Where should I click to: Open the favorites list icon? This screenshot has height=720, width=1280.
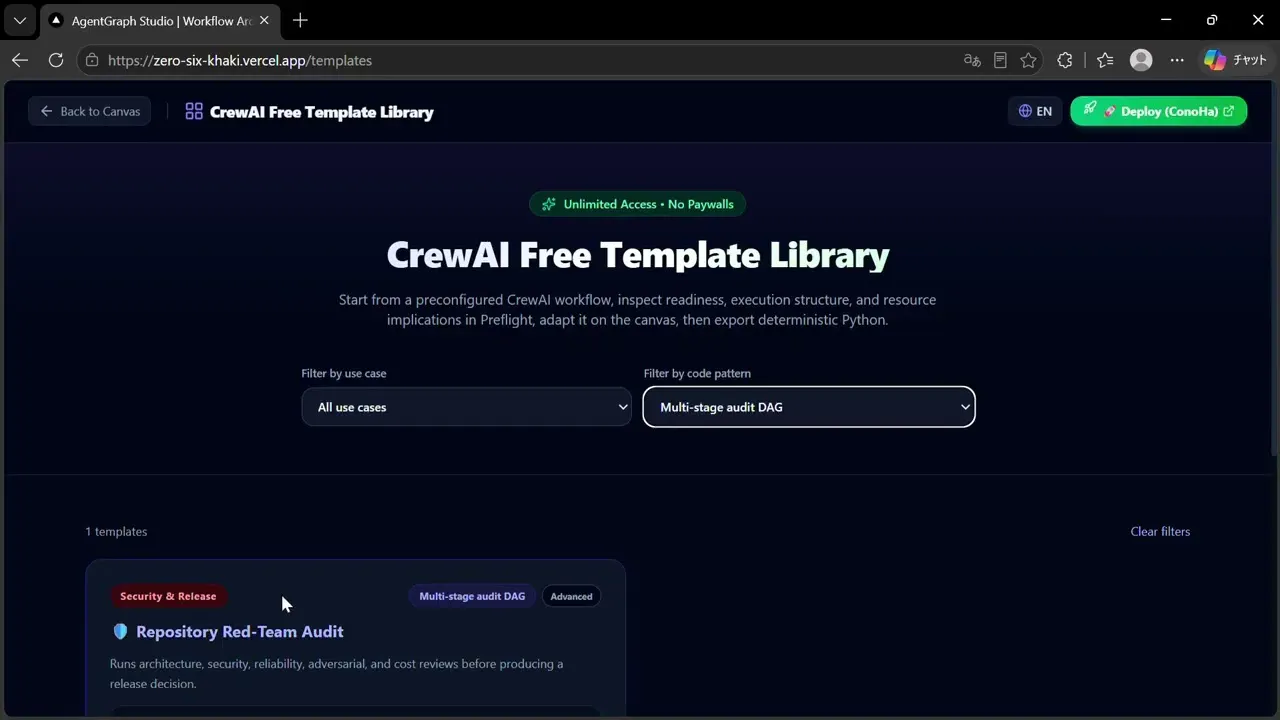pos(1105,60)
